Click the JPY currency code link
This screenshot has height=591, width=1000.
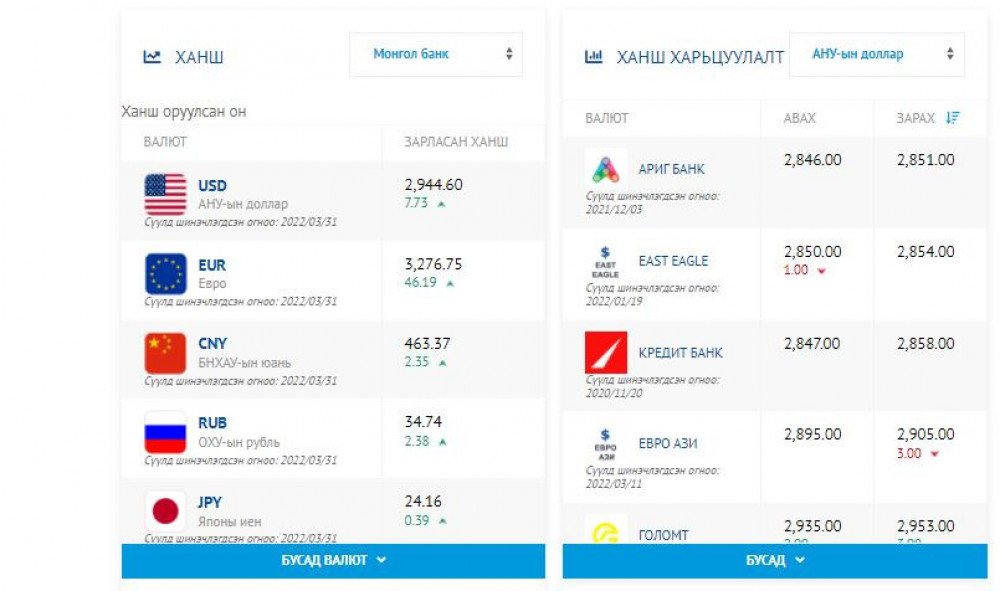210,502
